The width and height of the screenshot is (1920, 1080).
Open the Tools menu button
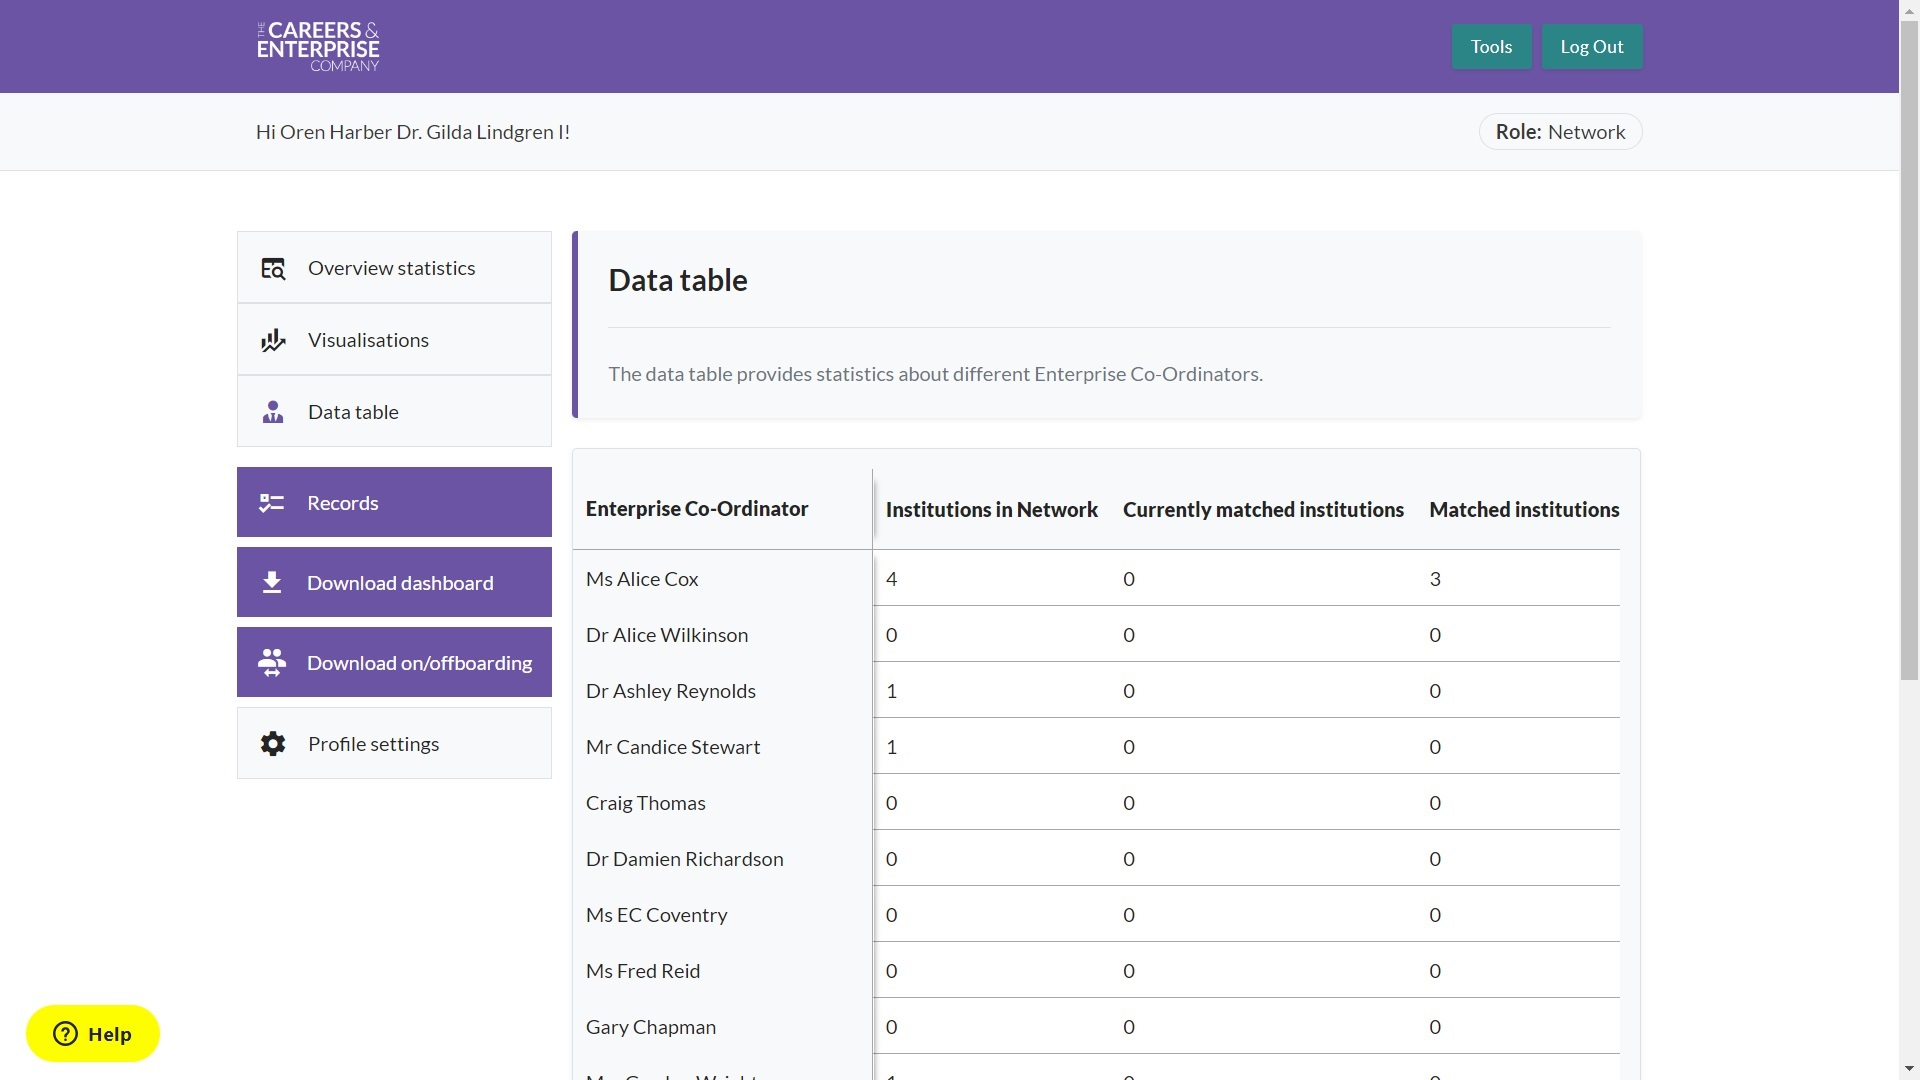click(1491, 47)
